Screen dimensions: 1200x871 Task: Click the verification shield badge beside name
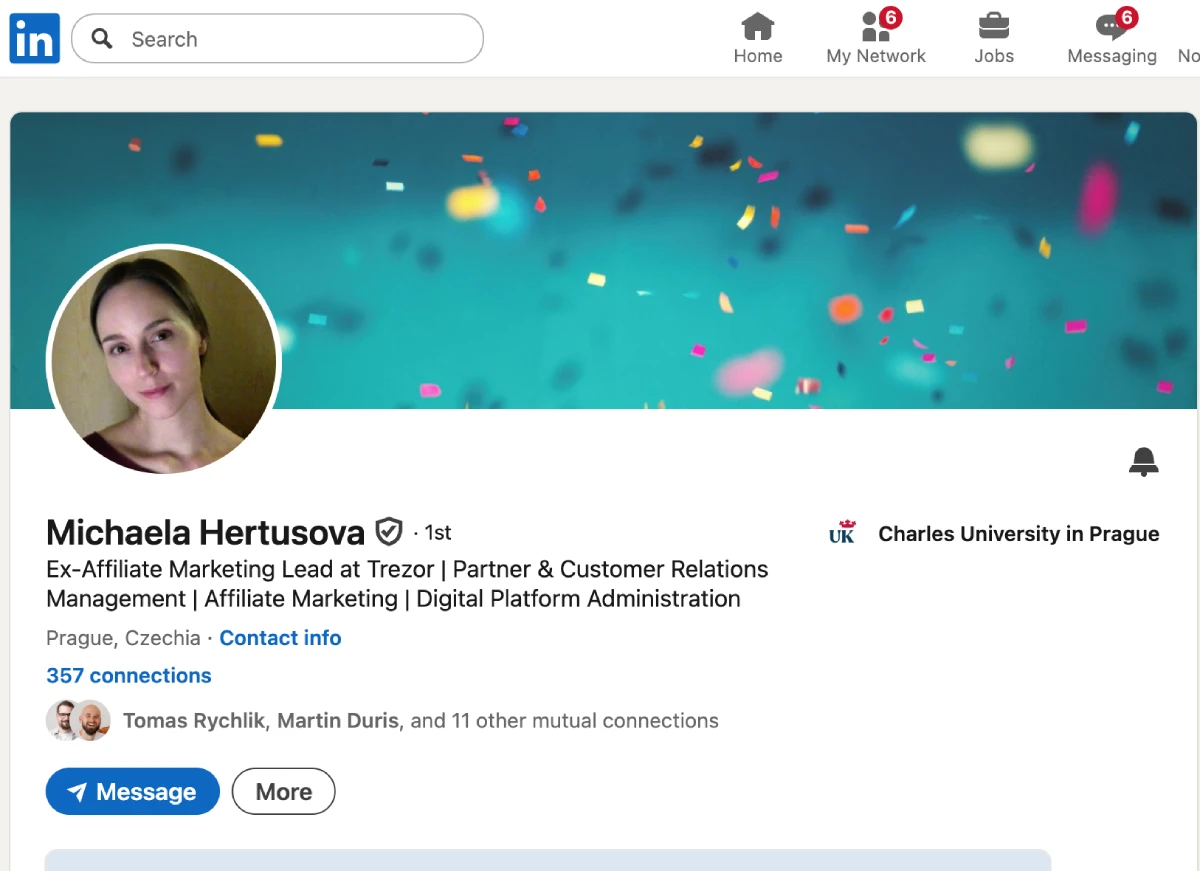(x=388, y=531)
